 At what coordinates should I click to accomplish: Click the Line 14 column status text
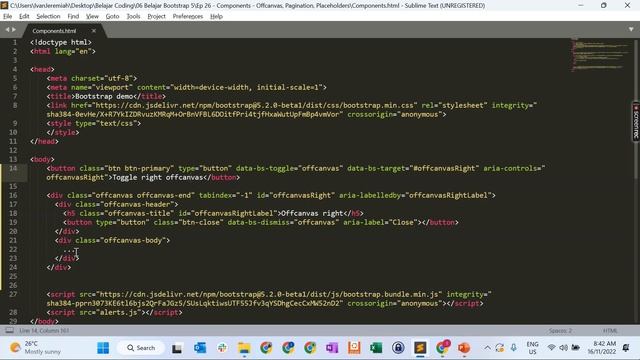[44, 331]
